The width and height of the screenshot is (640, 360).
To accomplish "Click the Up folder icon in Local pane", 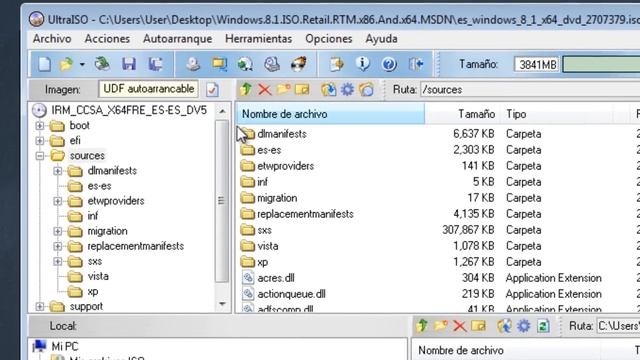I will pyautogui.click(x=422, y=326).
